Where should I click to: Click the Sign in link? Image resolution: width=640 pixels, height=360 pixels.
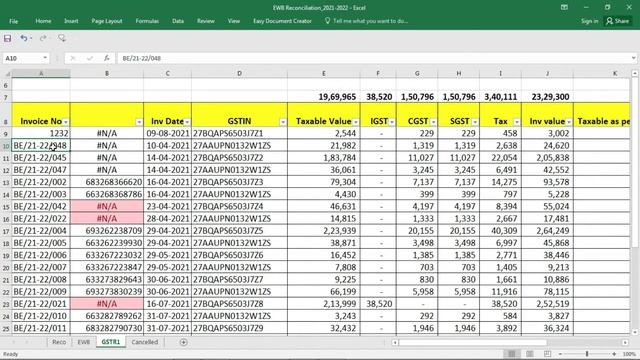tap(589, 21)
